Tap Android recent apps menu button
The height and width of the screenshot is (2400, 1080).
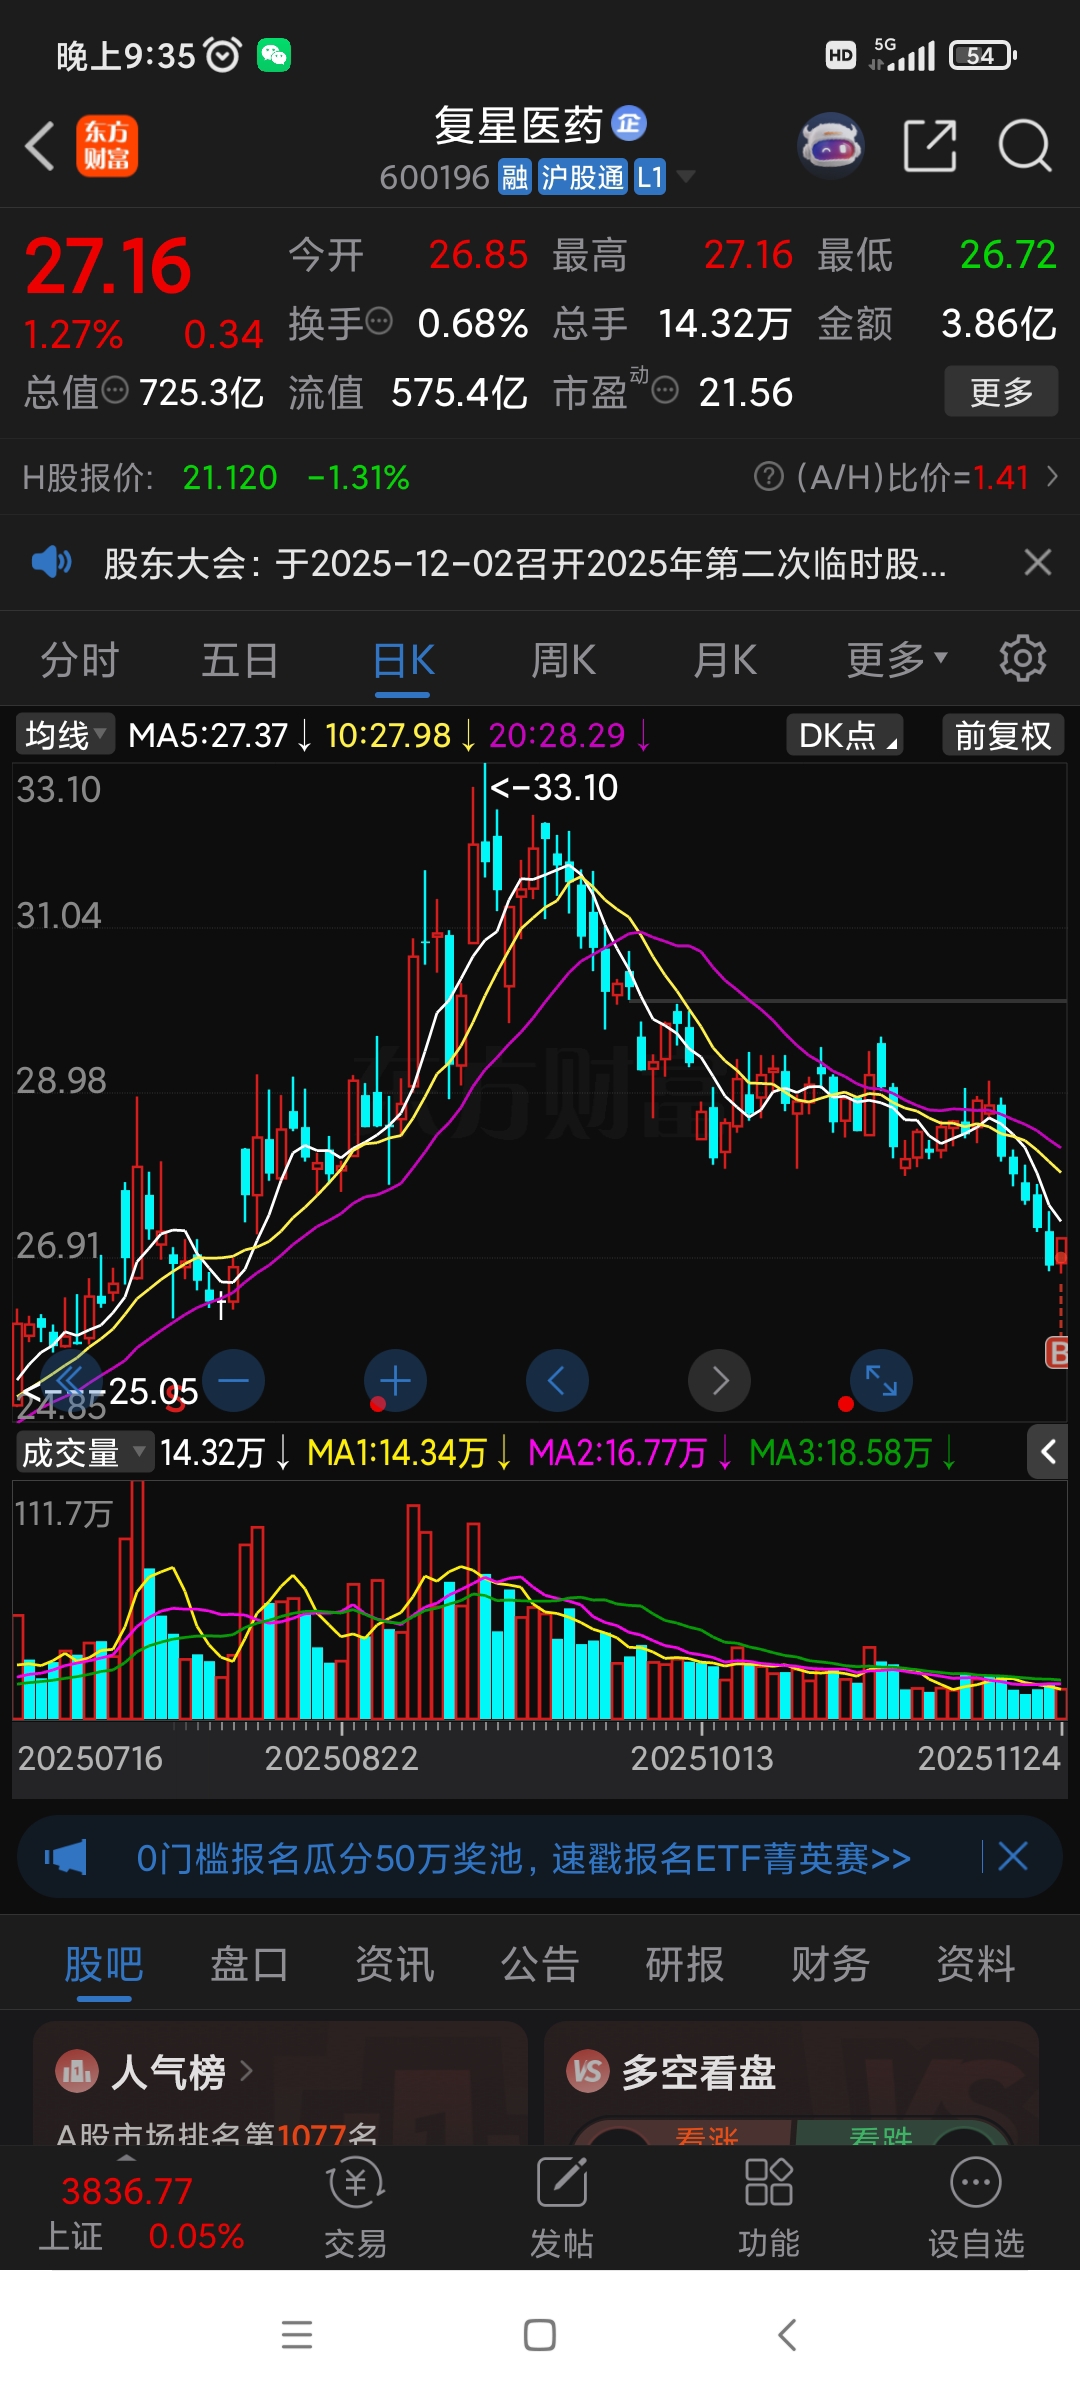coord(297,2335)
